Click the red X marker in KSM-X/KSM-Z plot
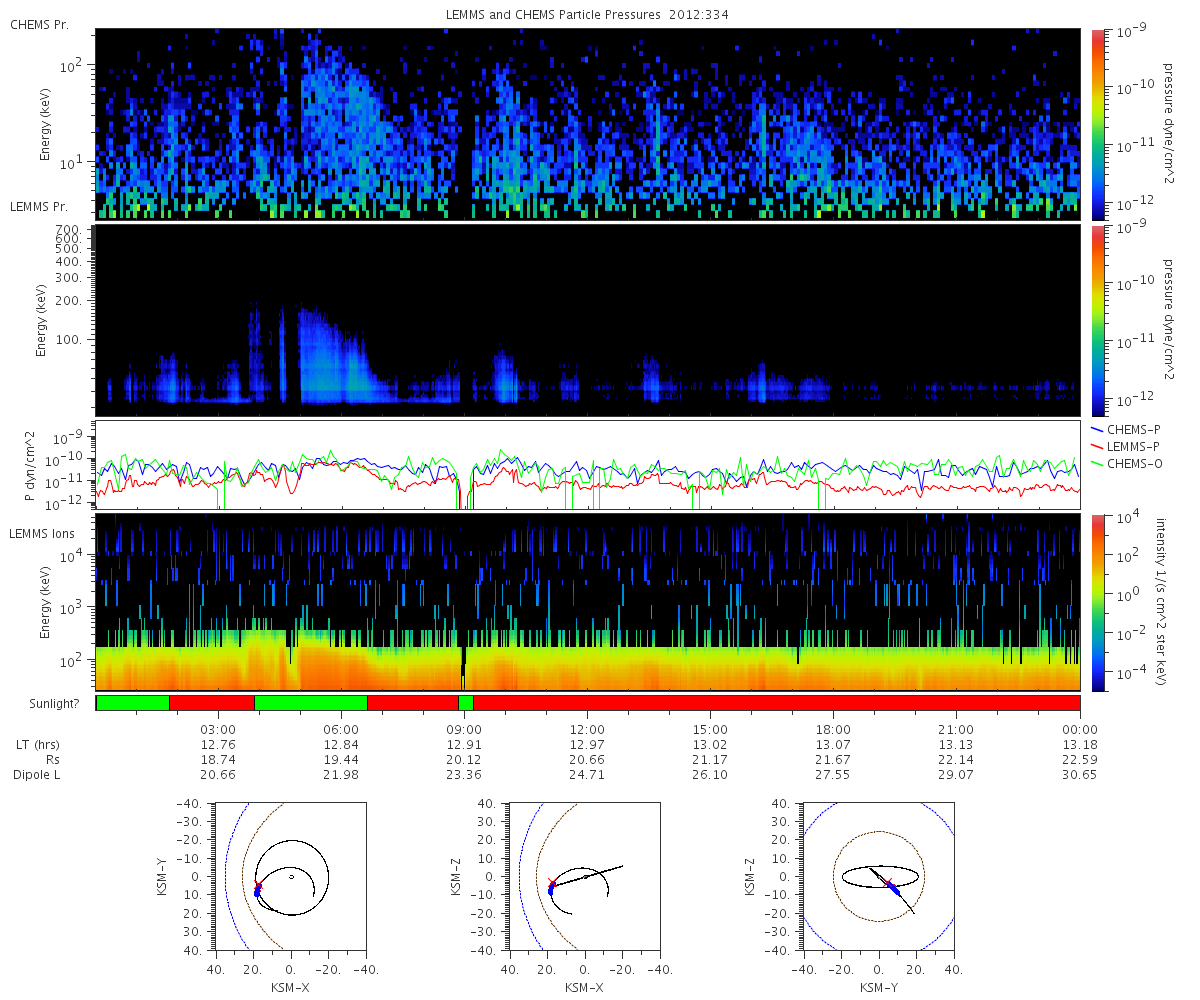Viewport: 1200px width, 1000px height. click(x=551, y=882)
